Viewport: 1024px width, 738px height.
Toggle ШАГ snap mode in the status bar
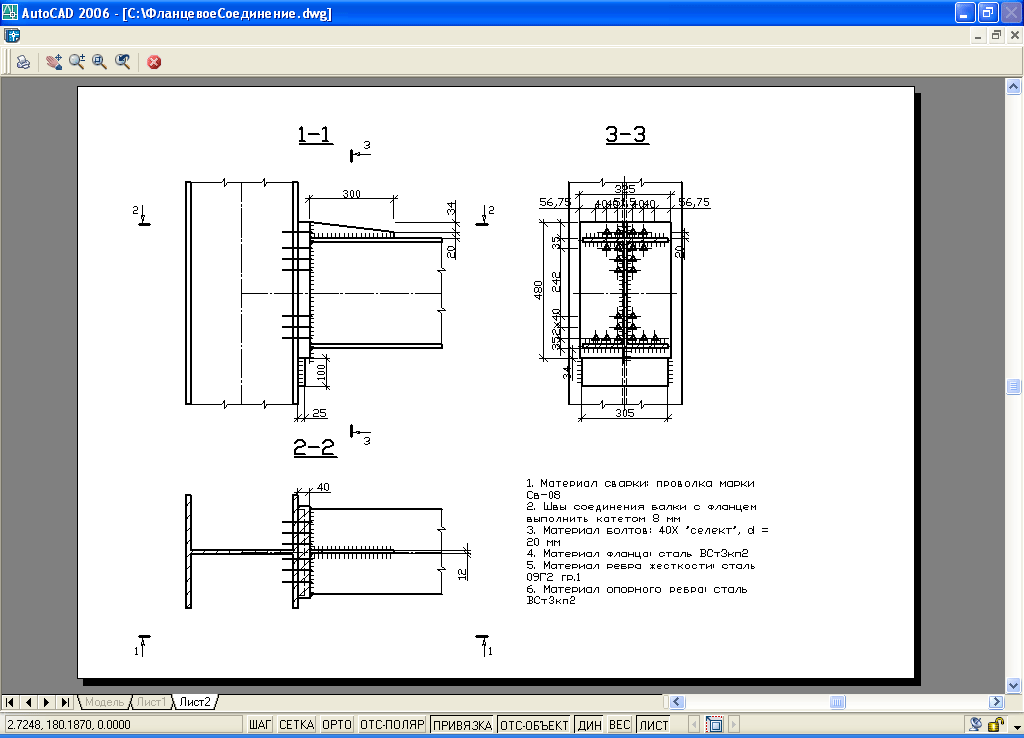(x=261, y=725)
